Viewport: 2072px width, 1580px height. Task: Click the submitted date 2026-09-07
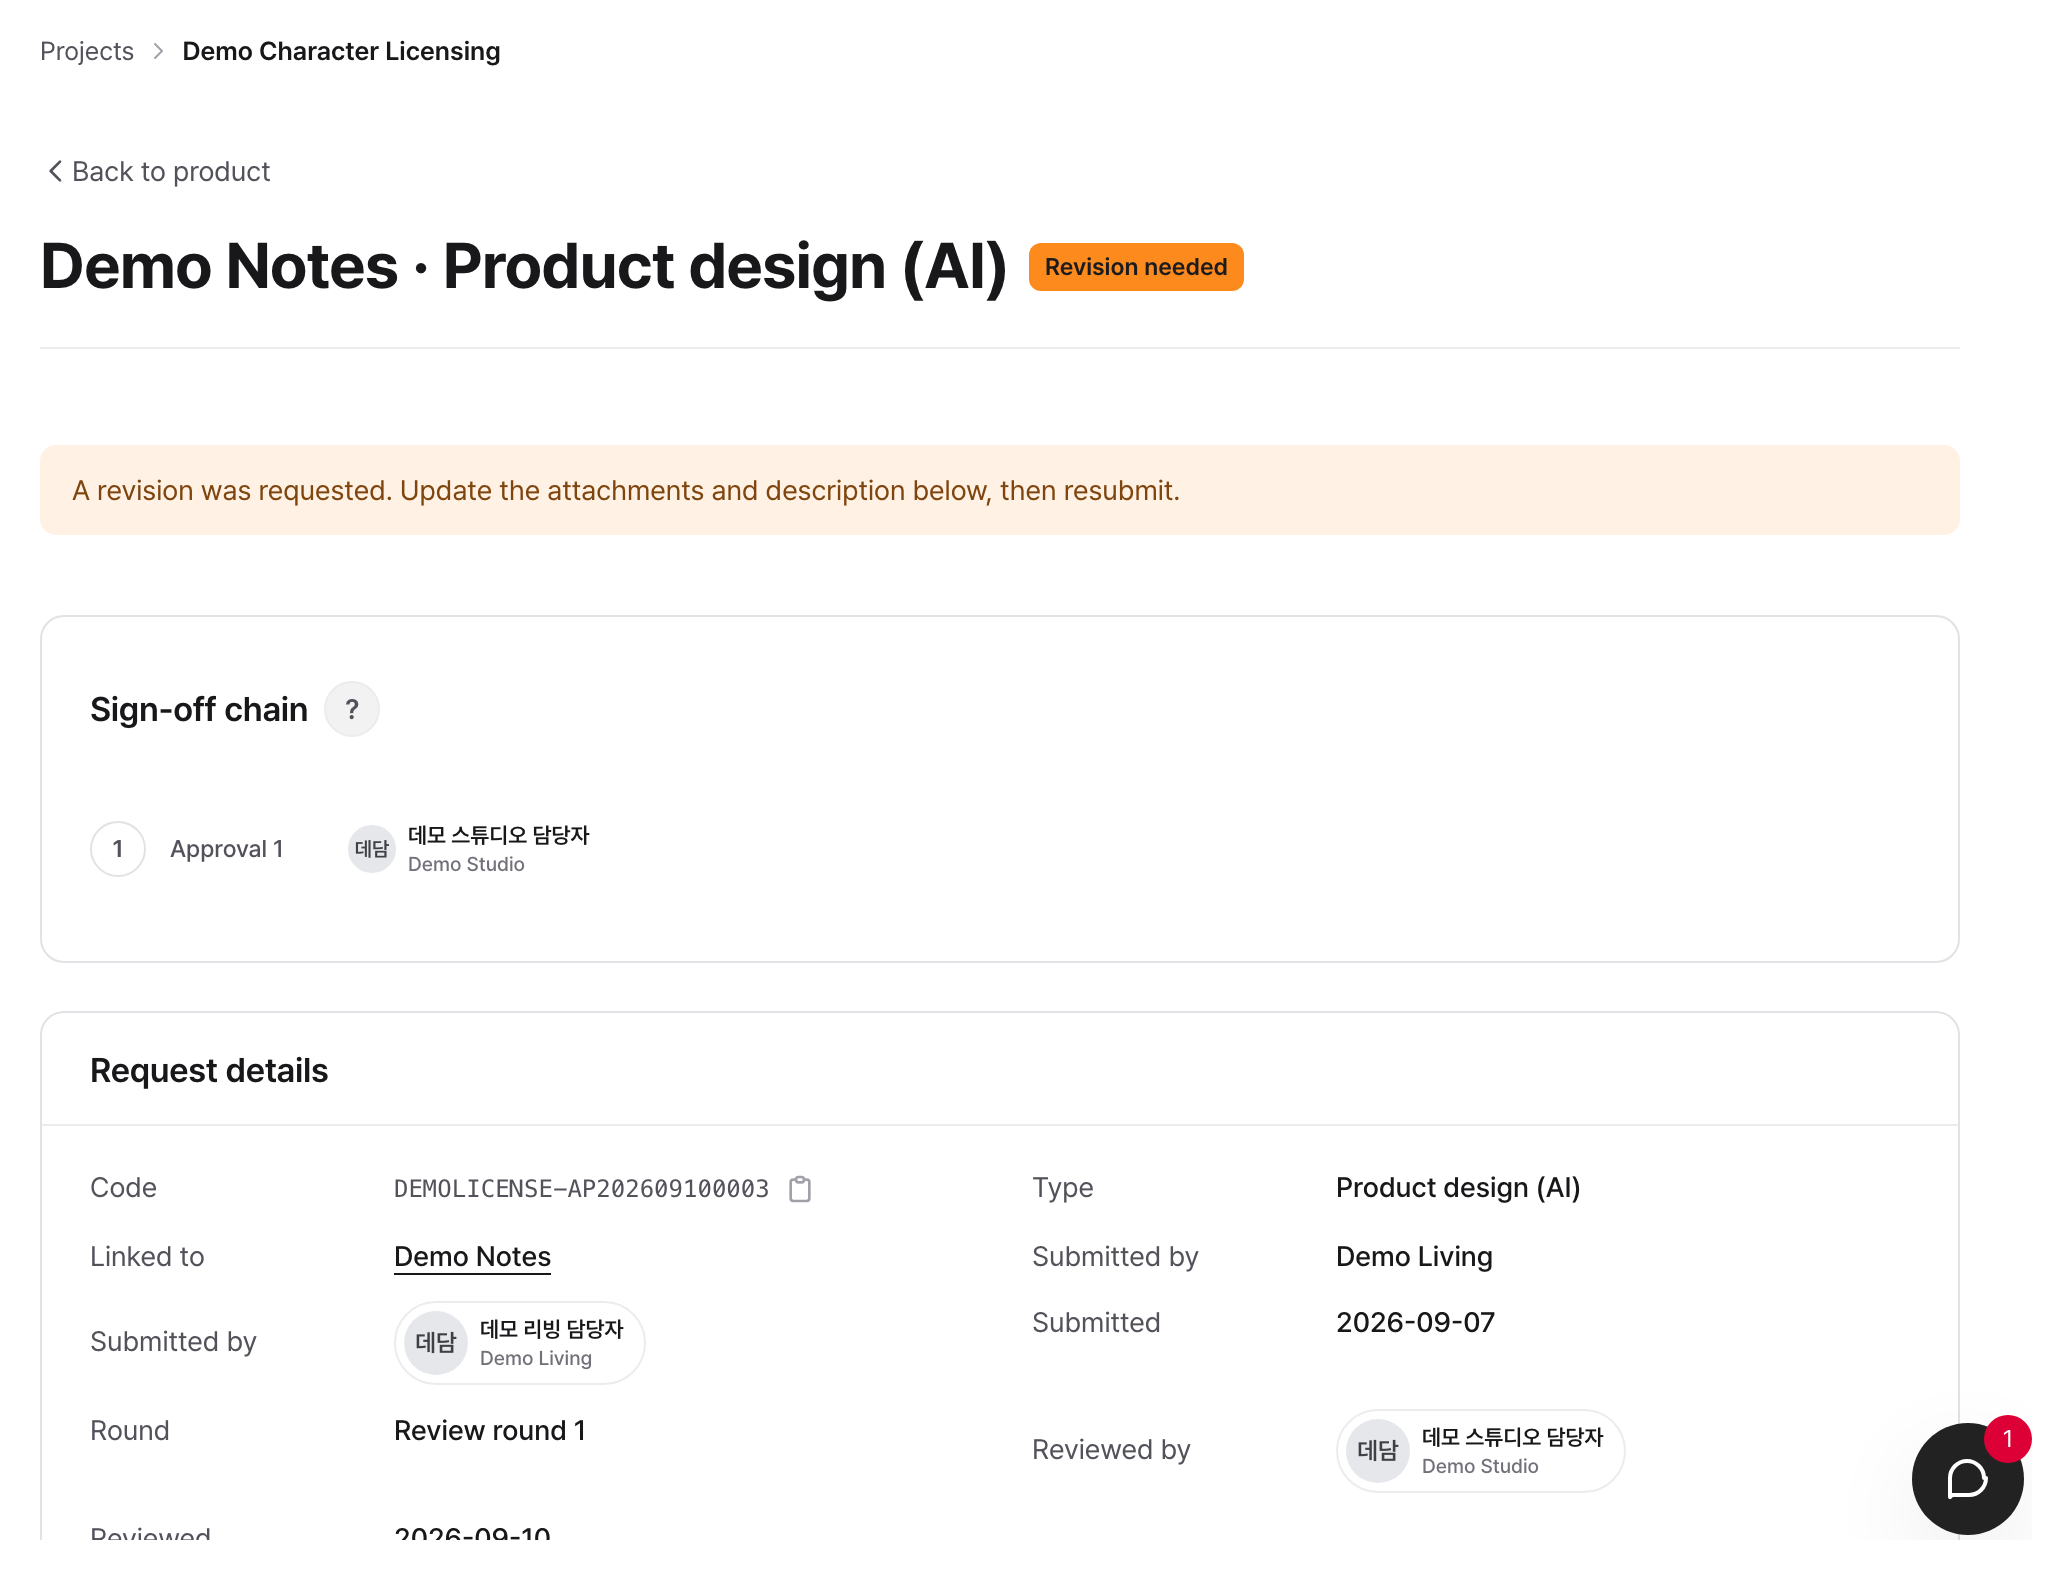tap(1415, 1322)
